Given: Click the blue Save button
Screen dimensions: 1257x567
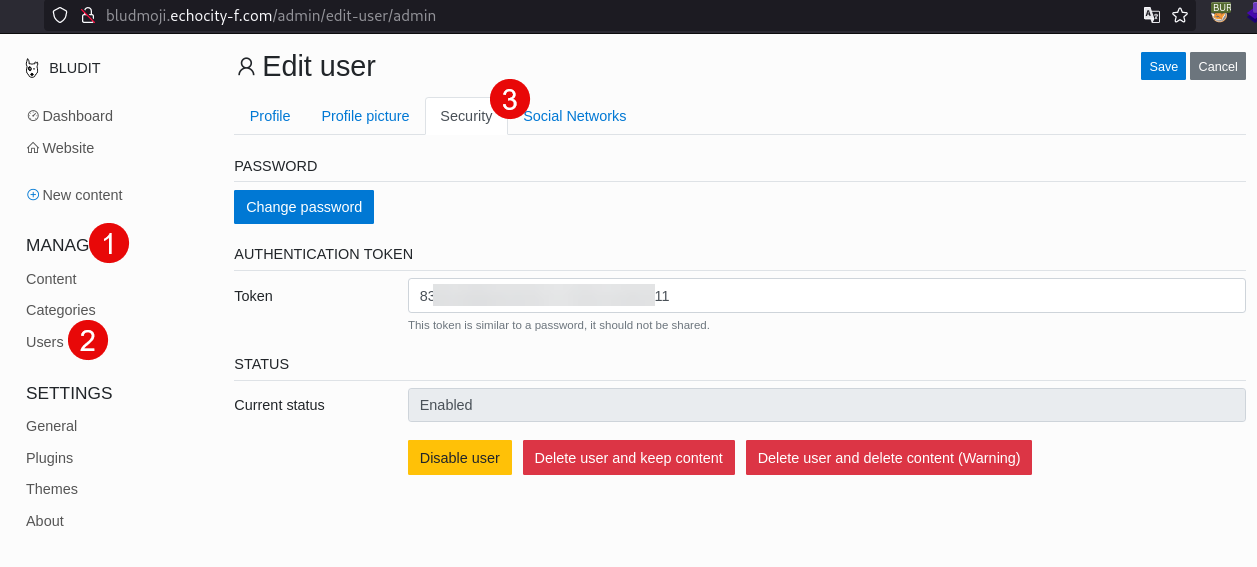Looking at the screenshot, I should tap(1163, 66).
